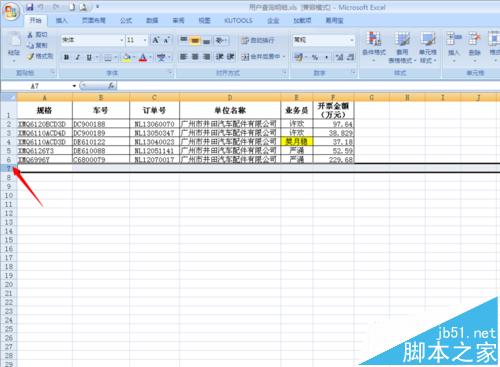The image size is (500, 367).
Task: Open the Font dialog launcher
Action: (x=170, y=72)
